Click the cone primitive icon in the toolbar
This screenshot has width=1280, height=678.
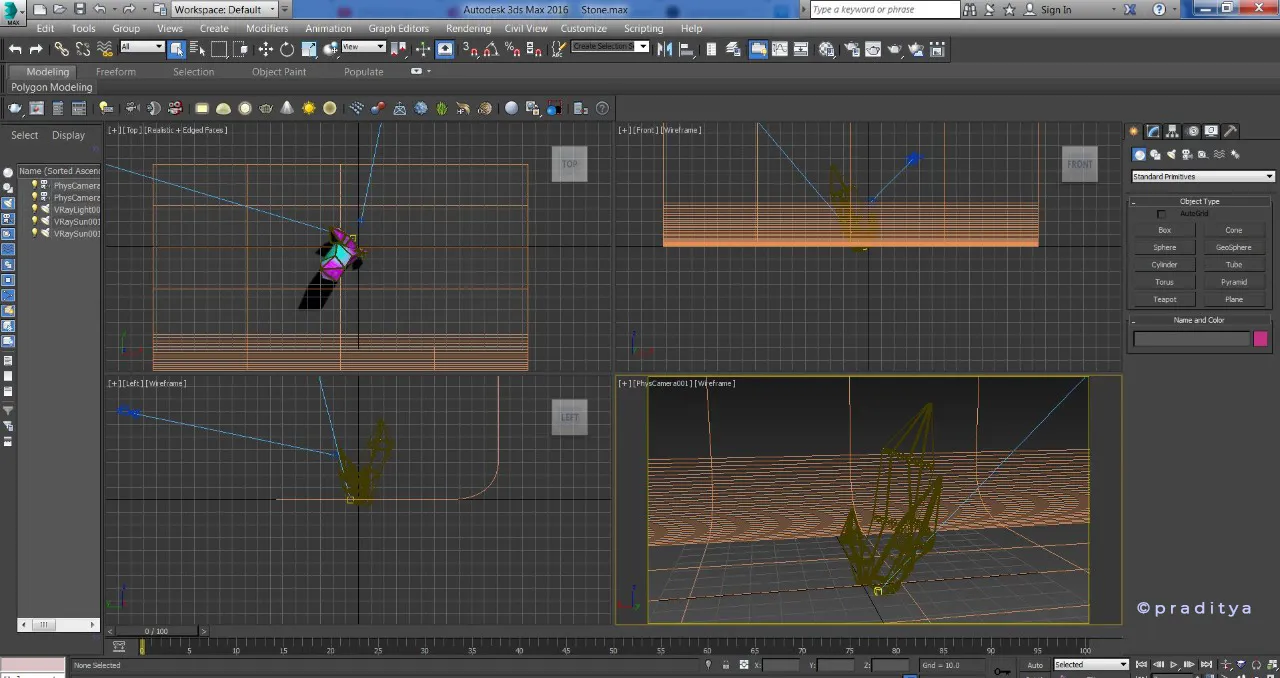287,108
